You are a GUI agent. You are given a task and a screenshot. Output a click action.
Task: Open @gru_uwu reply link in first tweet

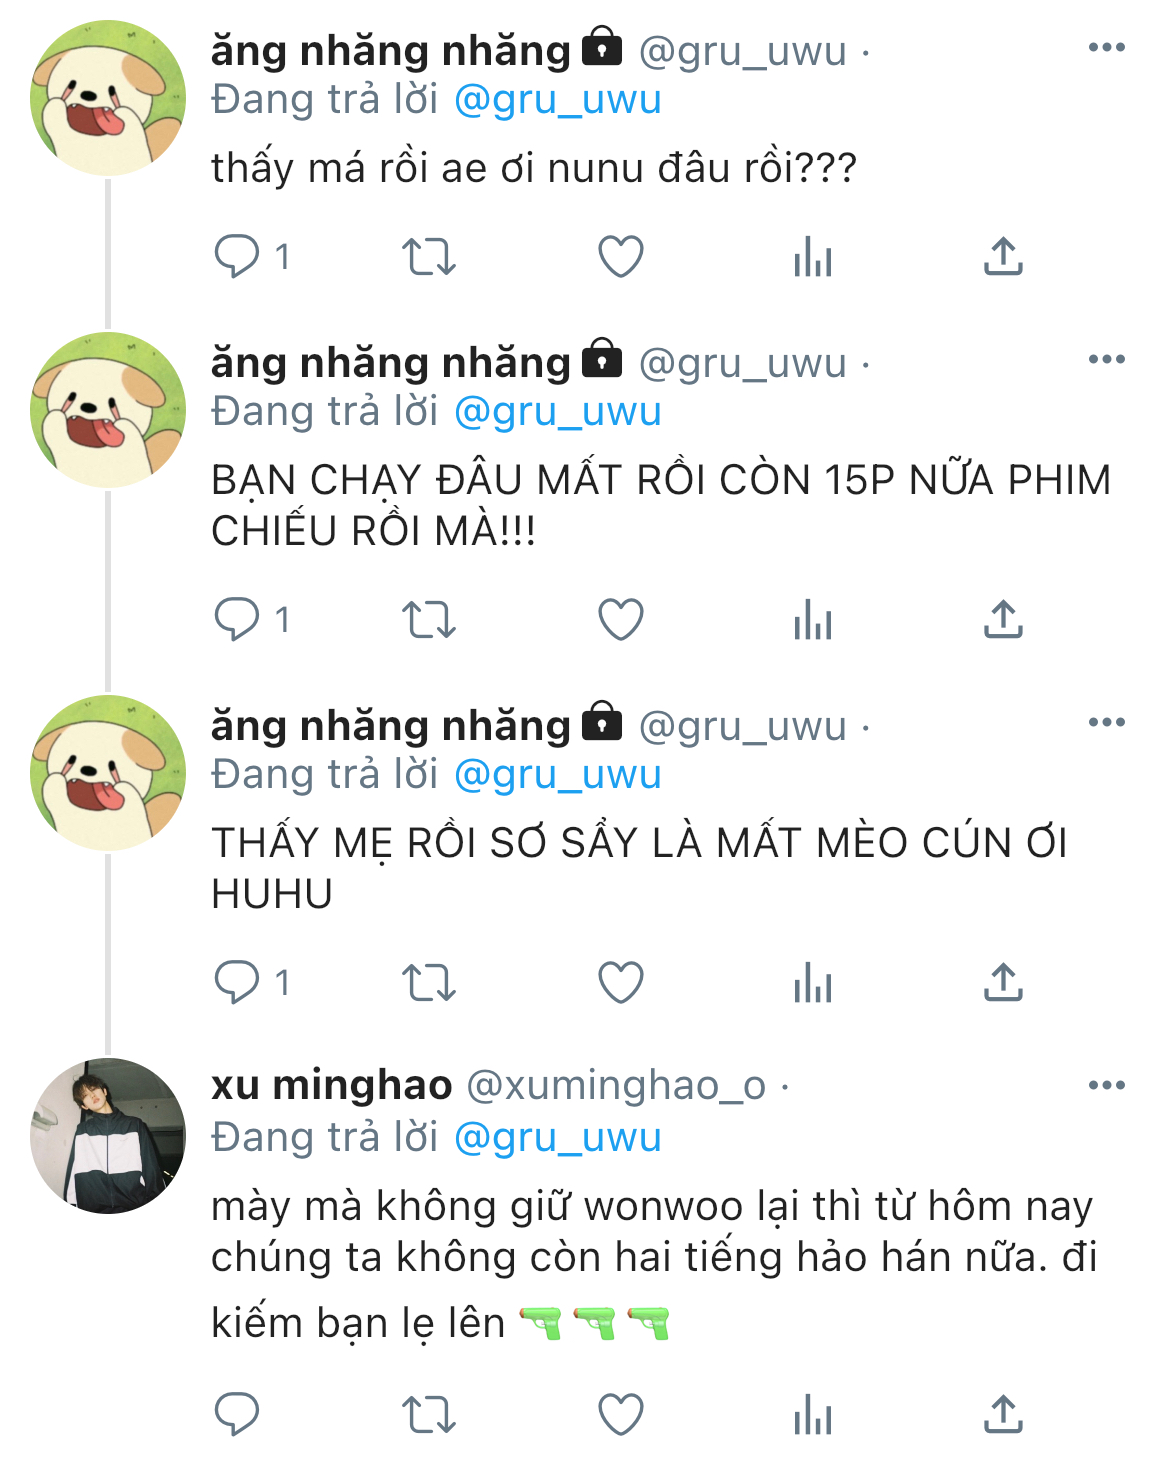(558, 99)
